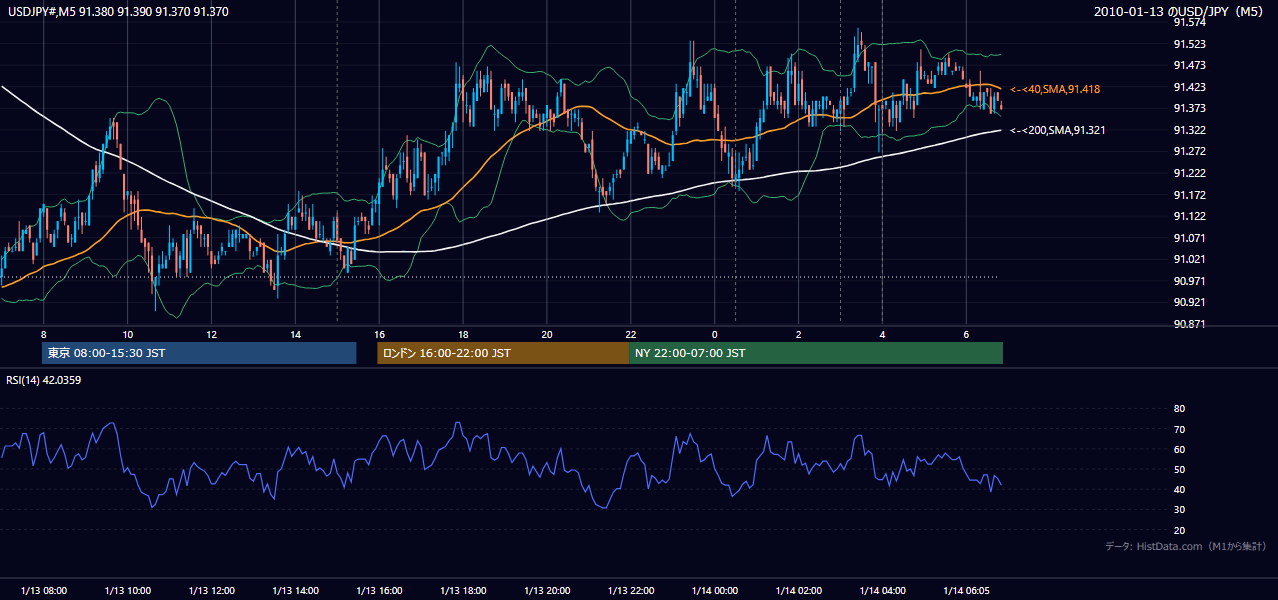Image resolution: width=1278 pixels, height=600 pixels.
Task: Click the hour 18 tick under price chart
Action: click(x=463, y=333)
